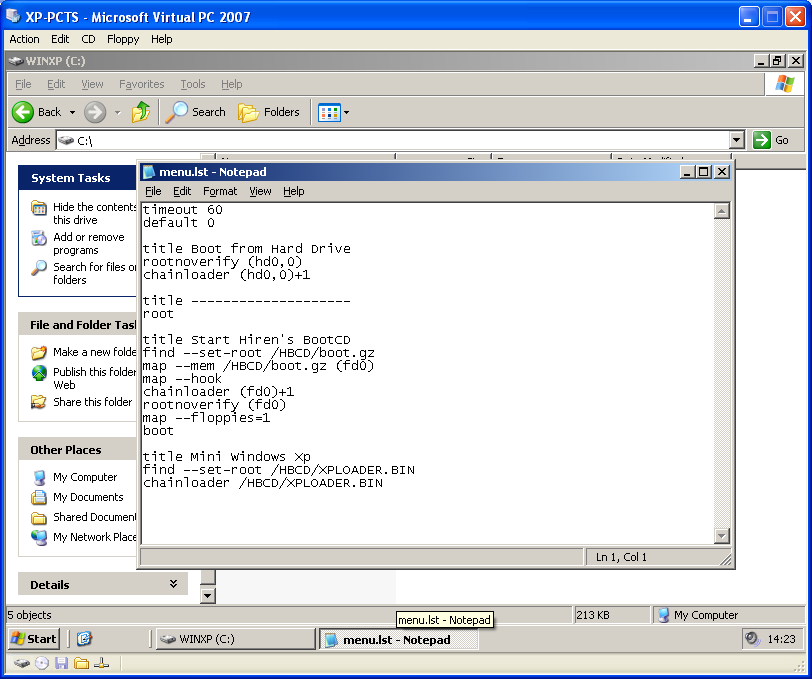Screen dimensions: 812x679
Task: Open the Address bar dropdown
Action: [737, 140]
